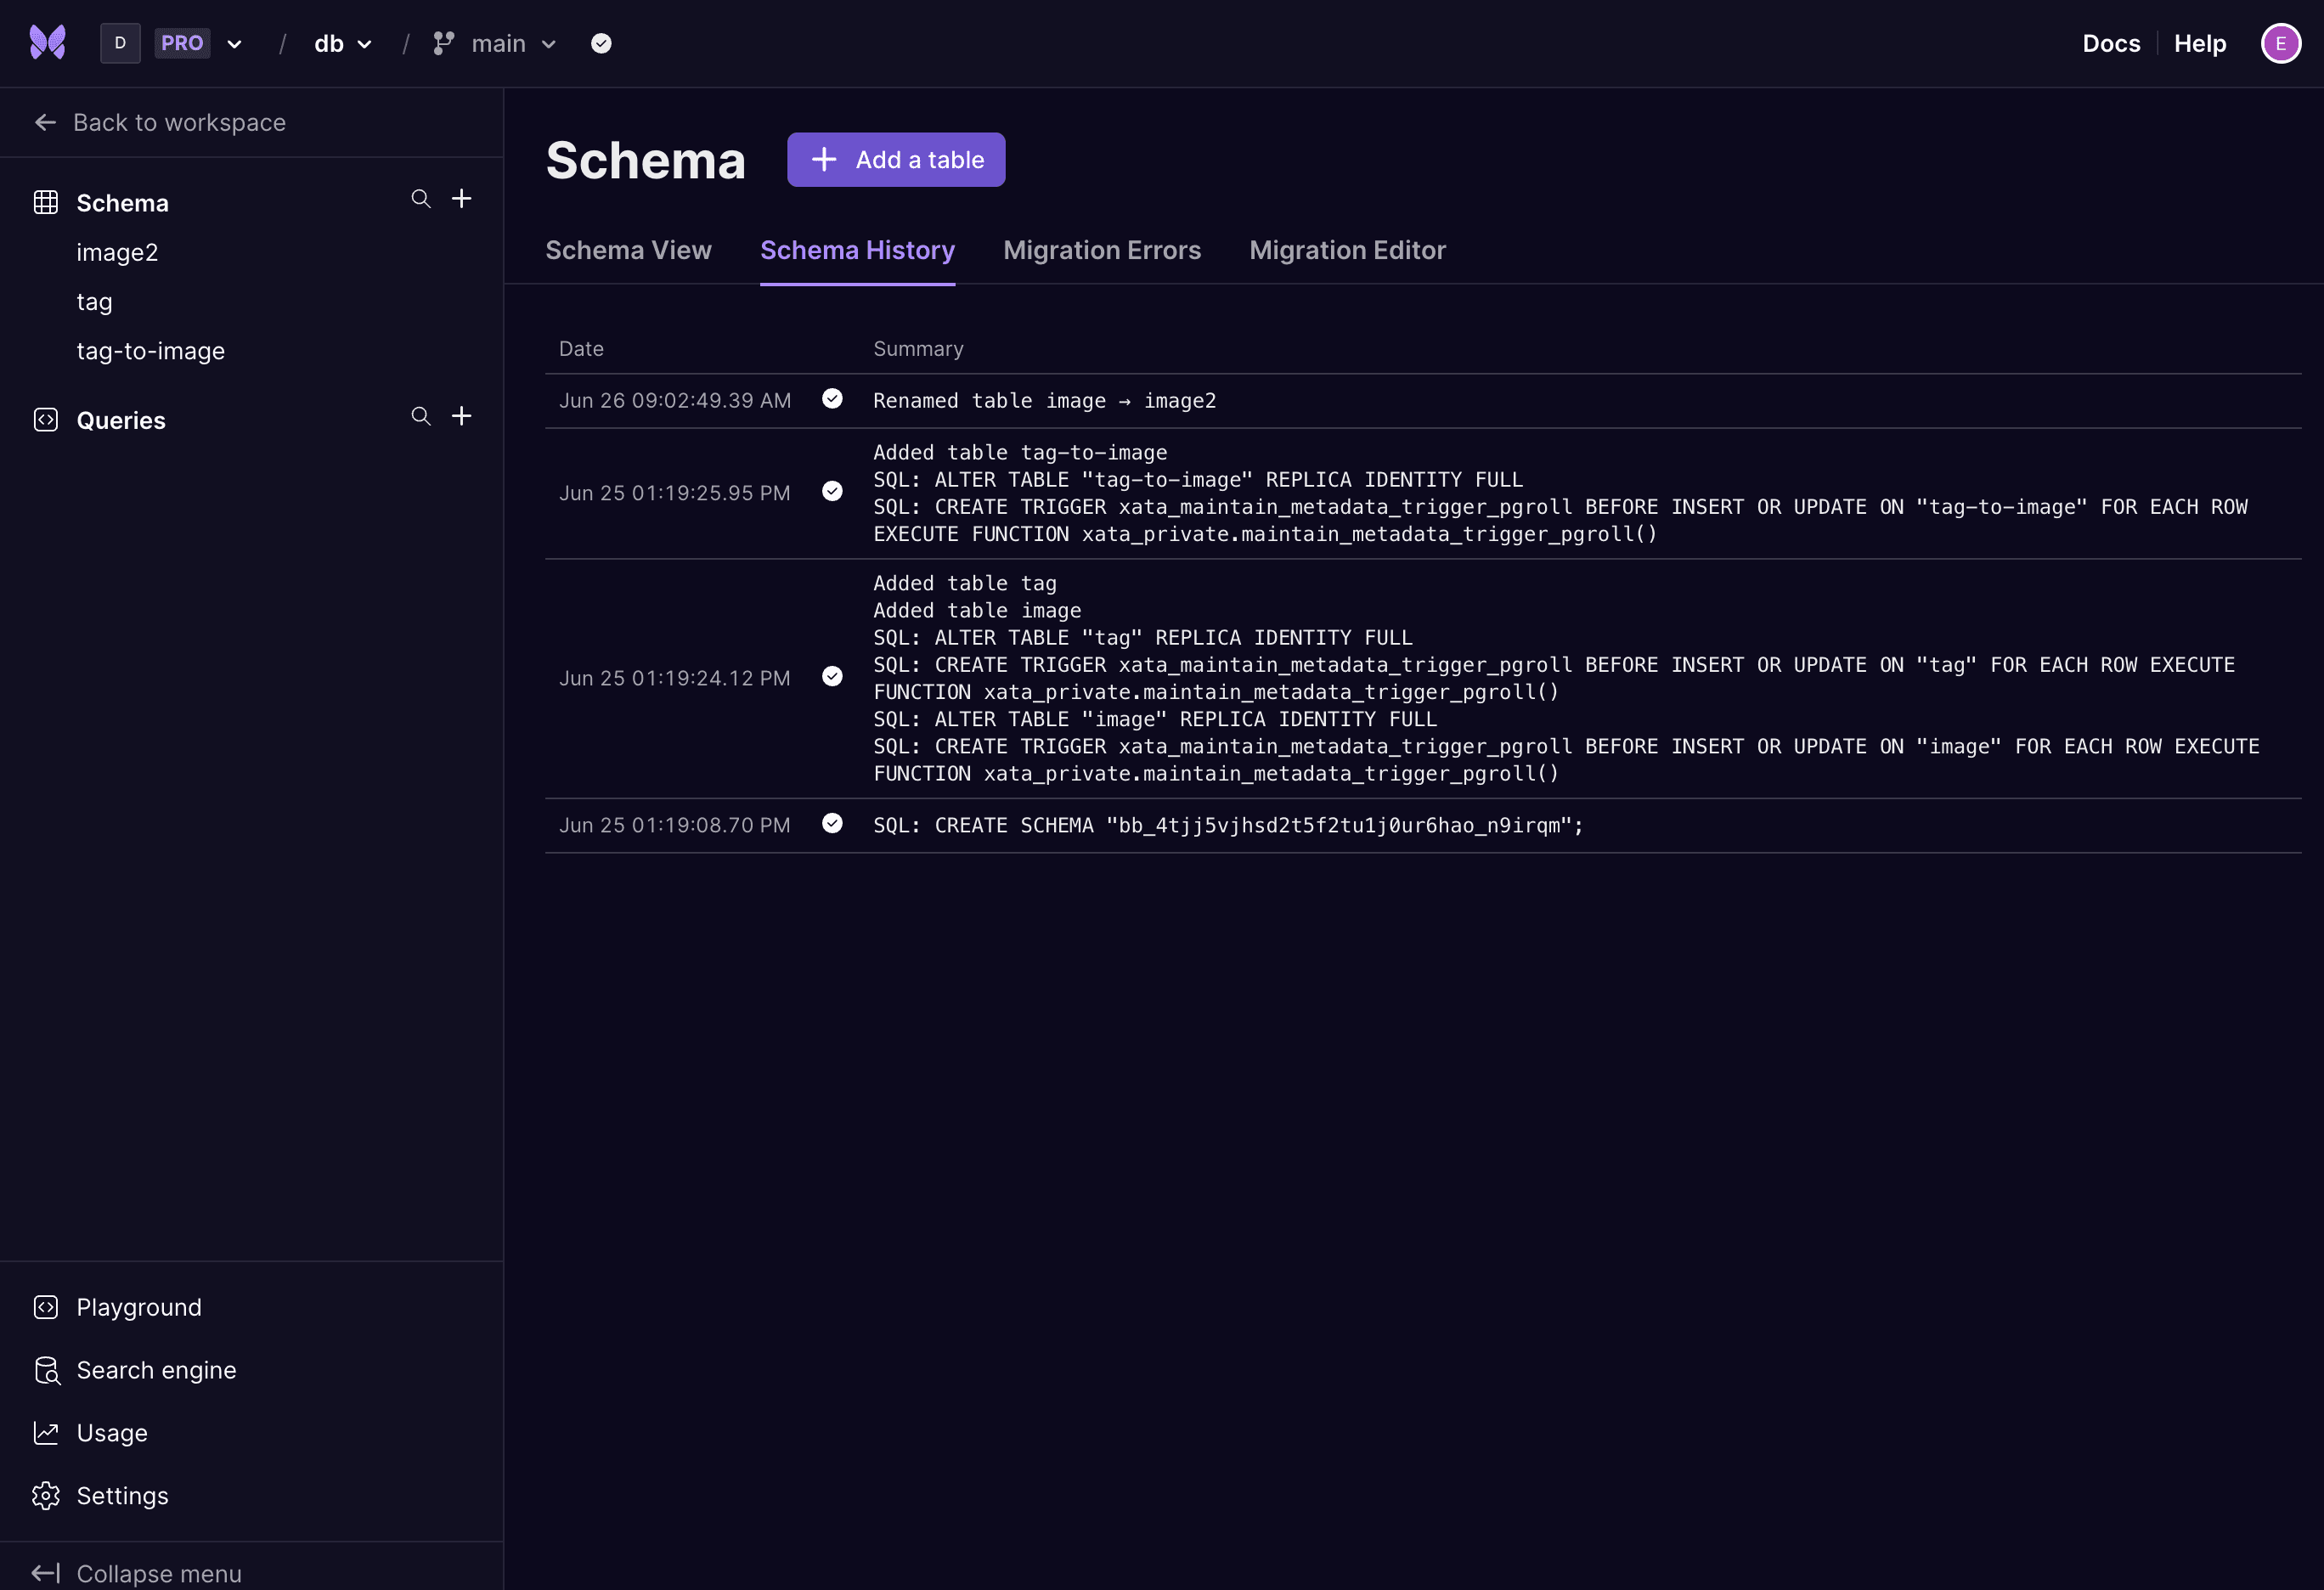Screen dimensions: 2324x1590
Task: Click the Jun 25 01:19:25.95 PM date
Action: 675,493
